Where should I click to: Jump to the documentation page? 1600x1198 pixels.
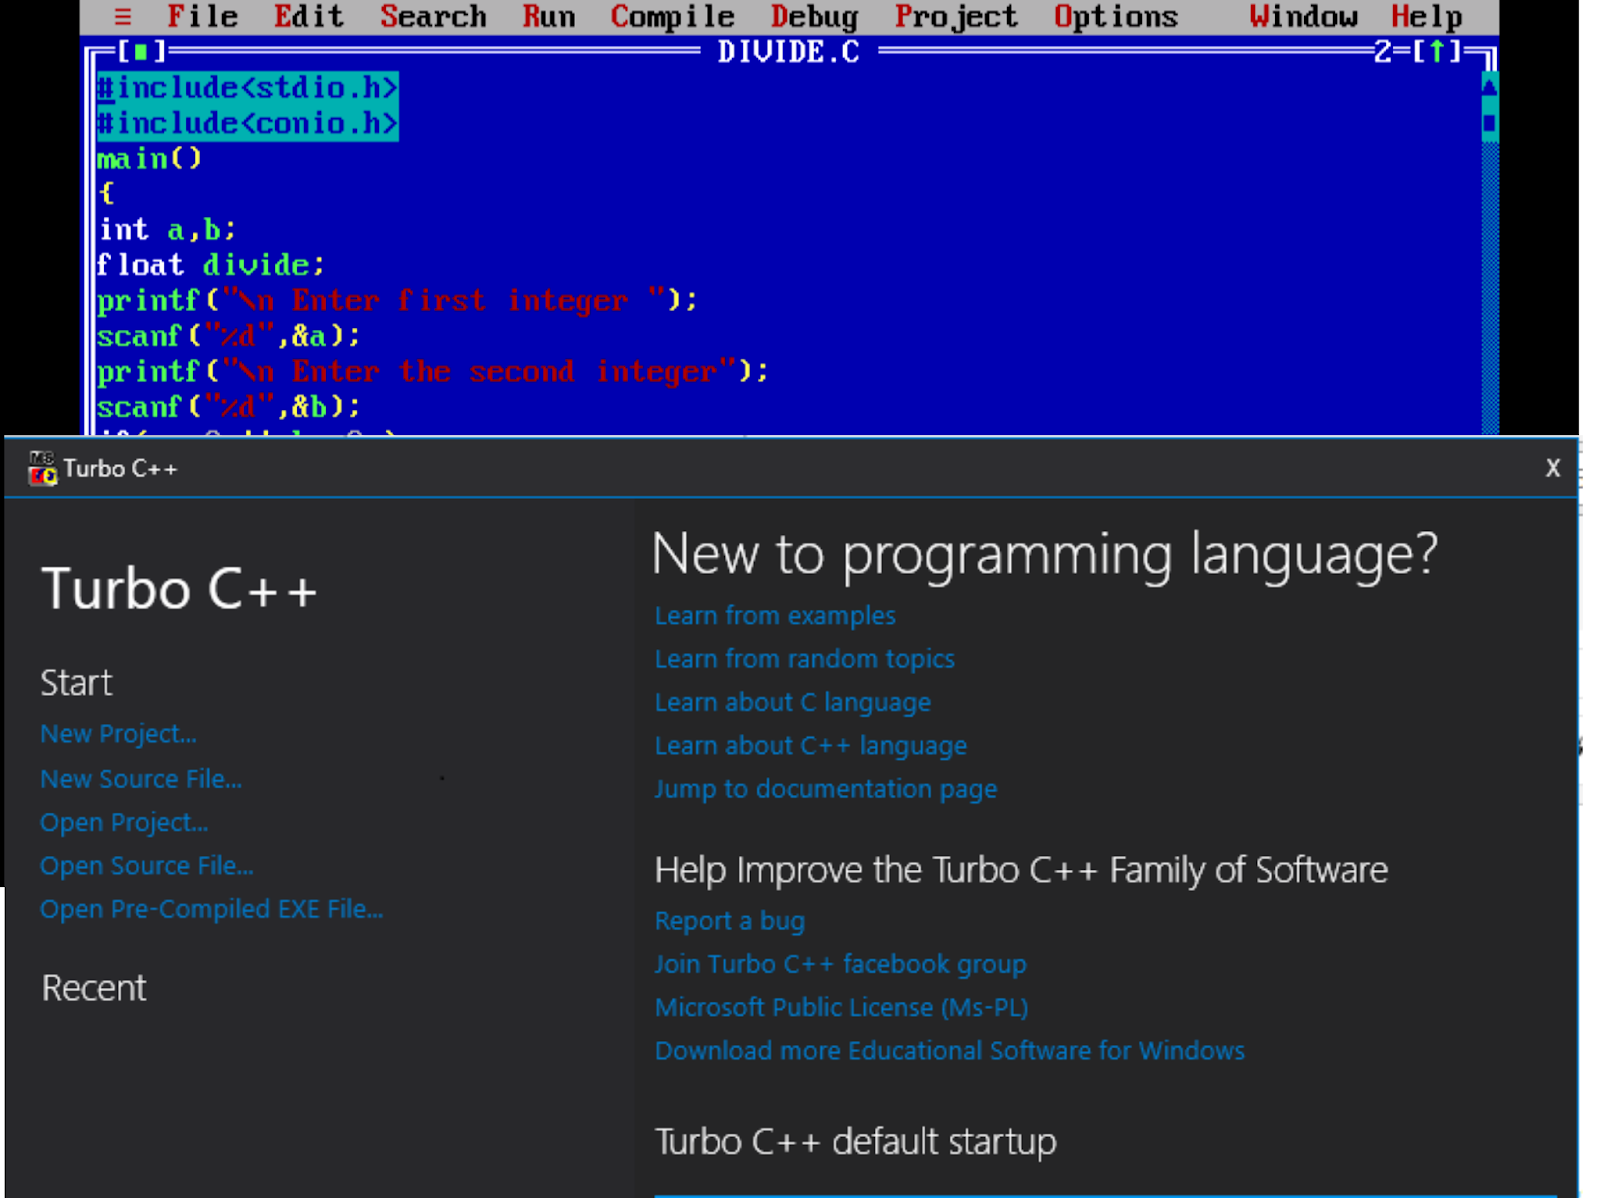pyautogui.click(x=825, y=789)
